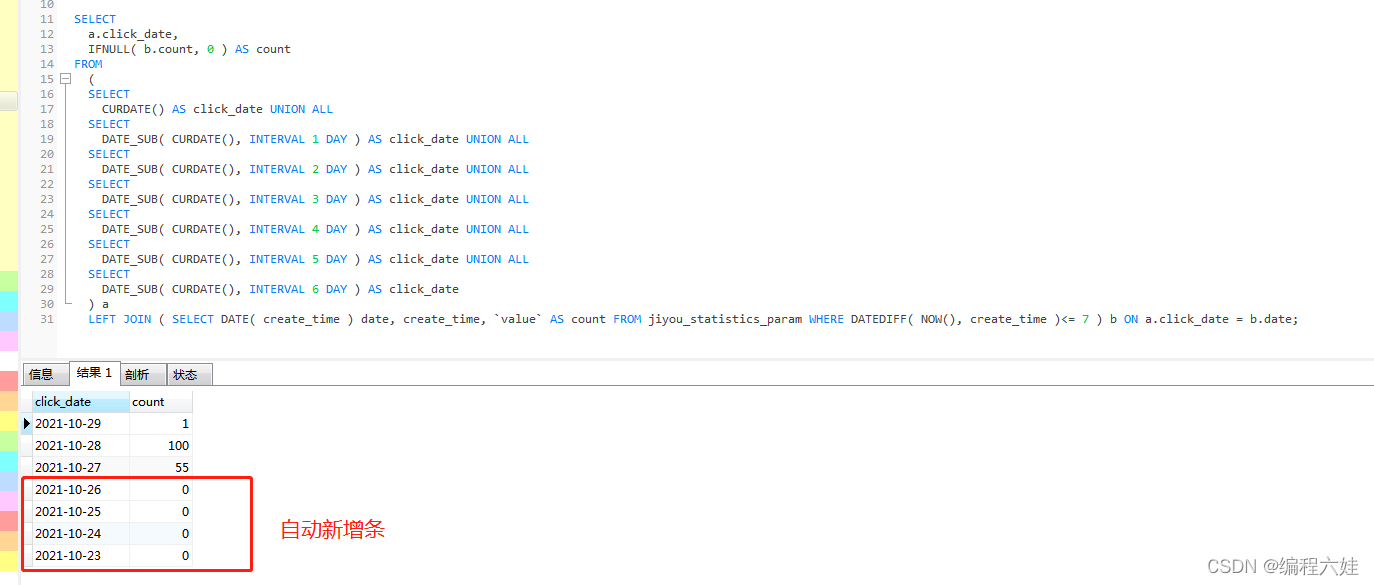This screenshot has width=1374, height=585.
Task: Click INTERVAL 3 DAY in the code
Action: pos(298,199)
